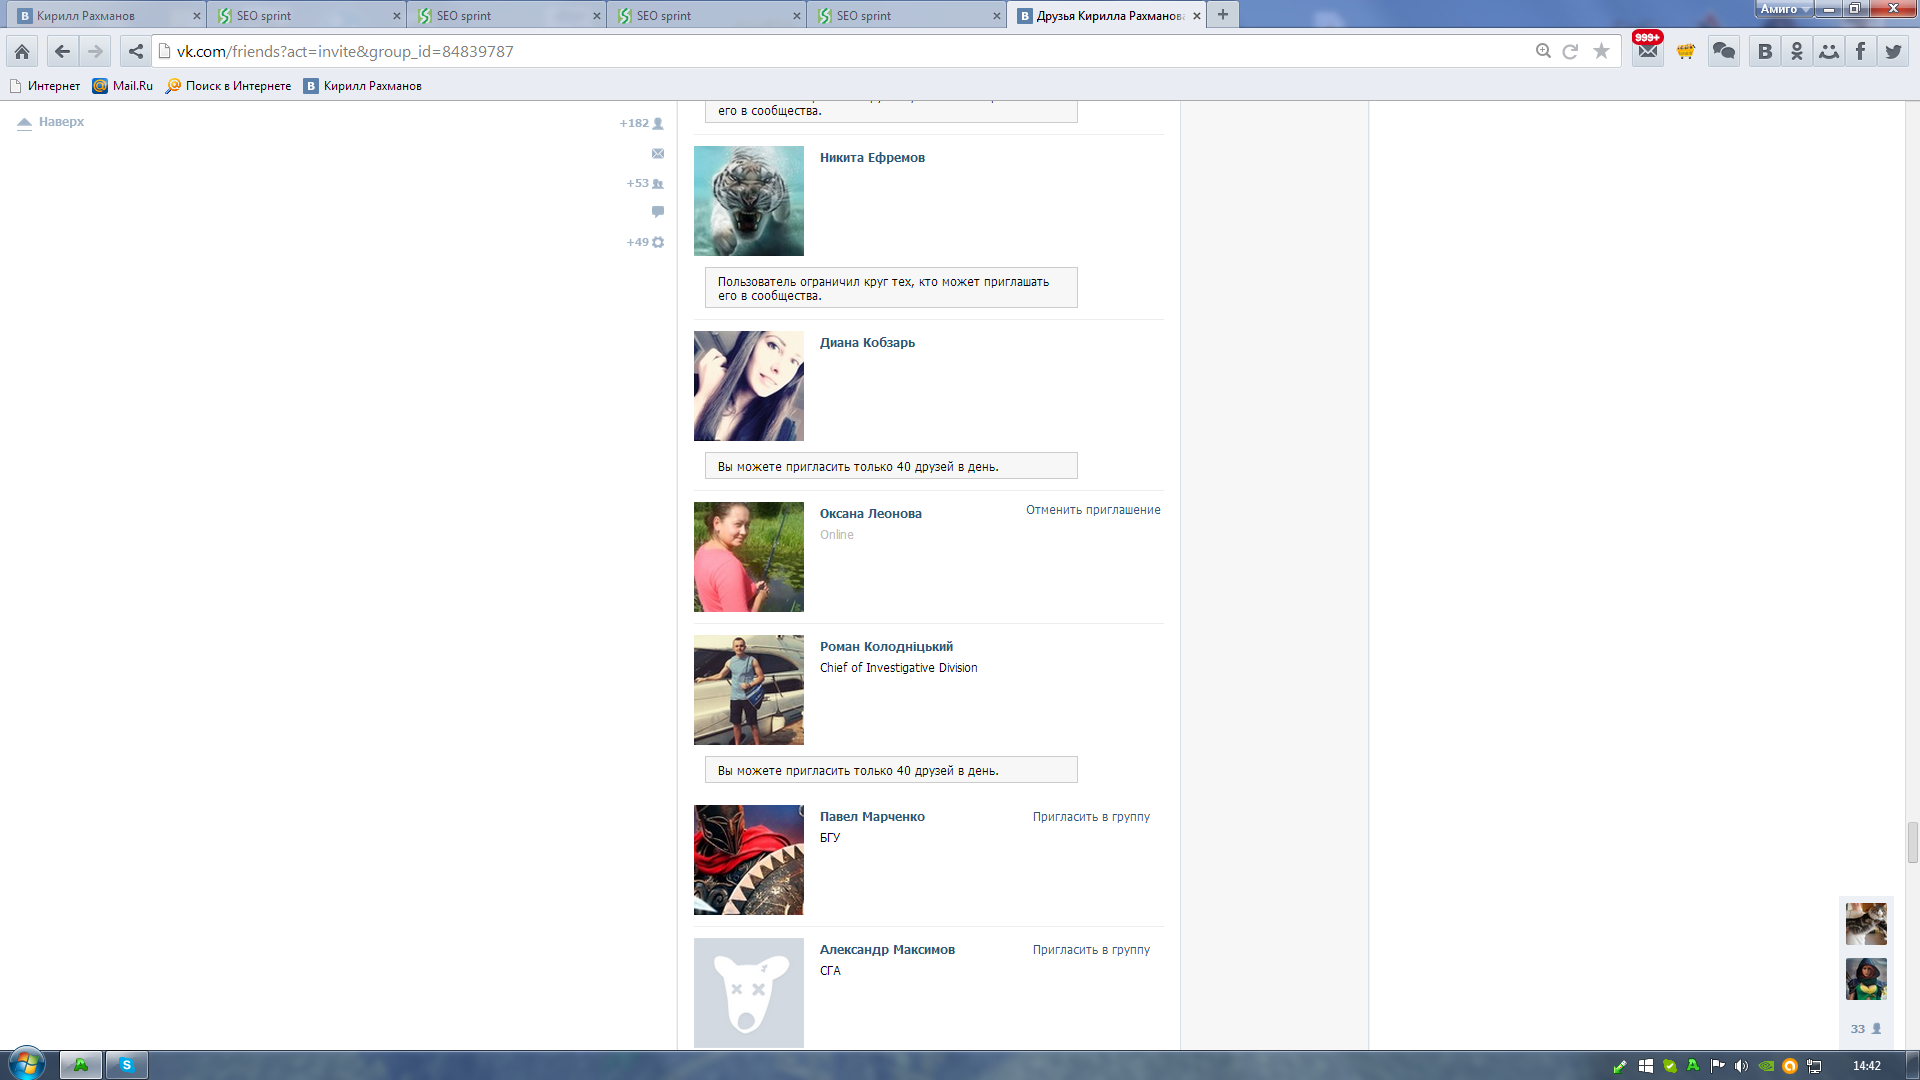
Task: Click the share icon beside the address bar
Action: [136, 51]
